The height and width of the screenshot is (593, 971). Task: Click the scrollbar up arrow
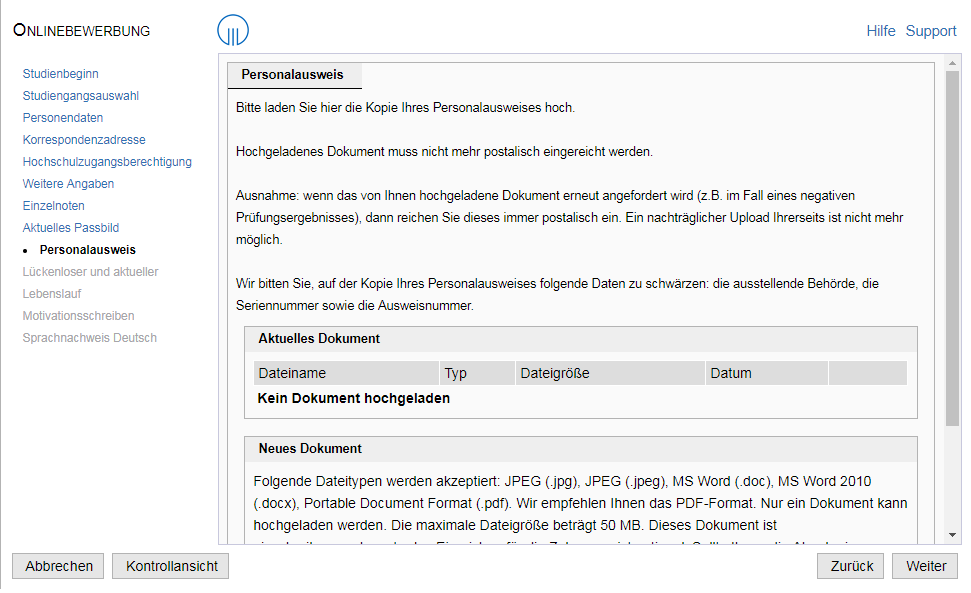952,63
